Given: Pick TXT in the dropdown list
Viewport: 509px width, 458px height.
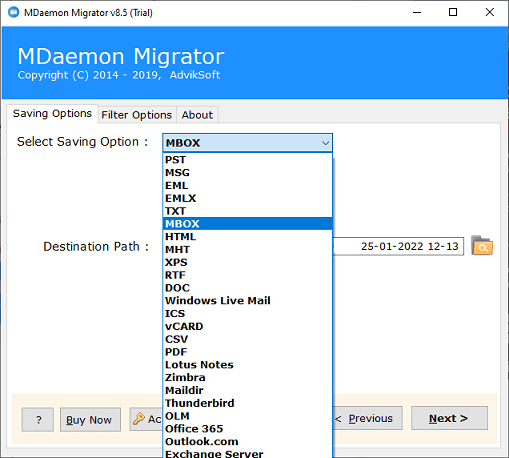Looking at the screenshot, I should click(247, 211).
